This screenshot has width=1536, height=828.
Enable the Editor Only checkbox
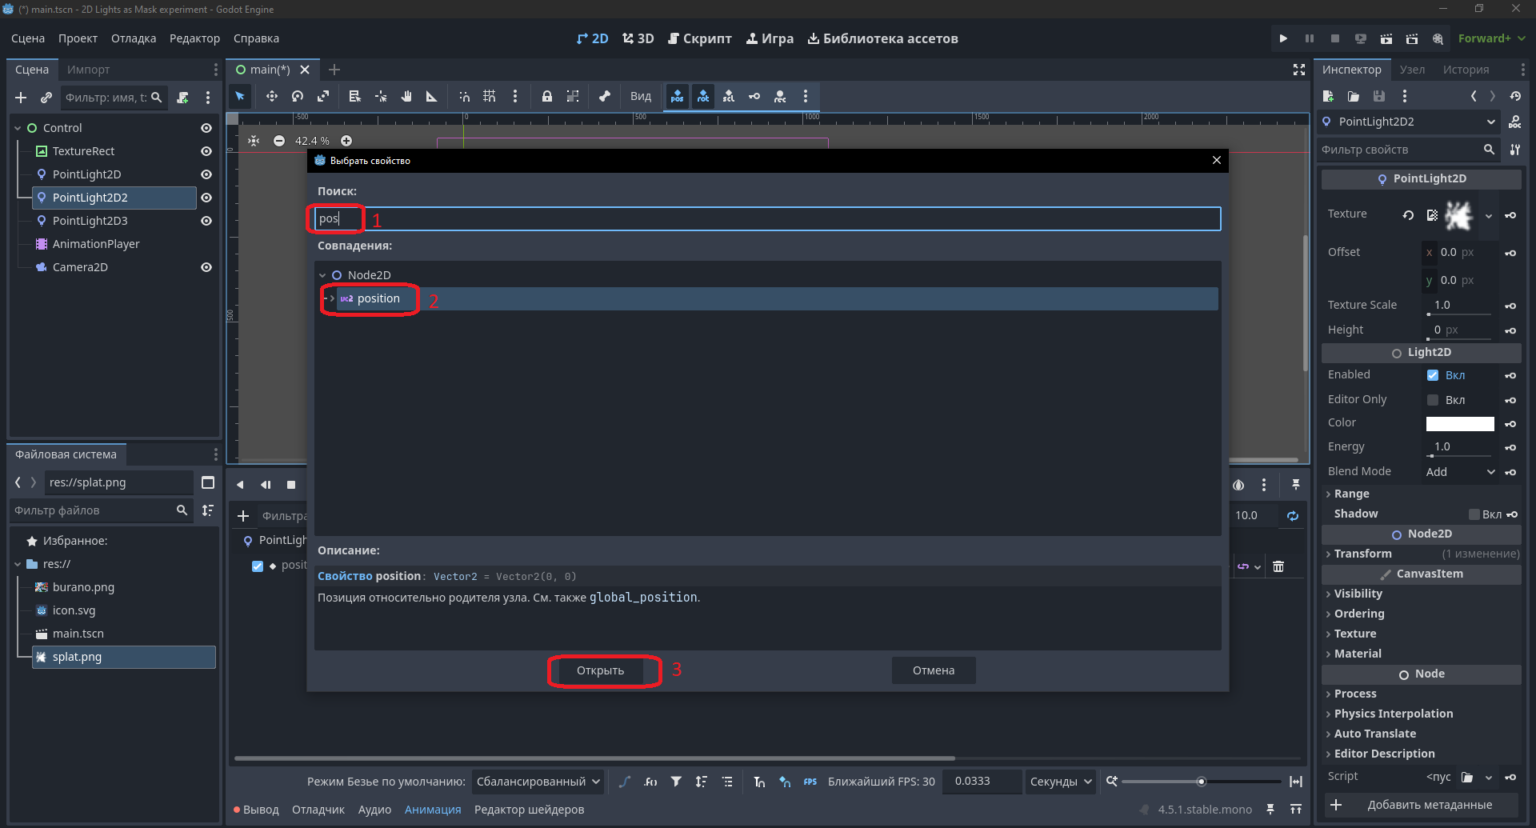(1432, 399)
